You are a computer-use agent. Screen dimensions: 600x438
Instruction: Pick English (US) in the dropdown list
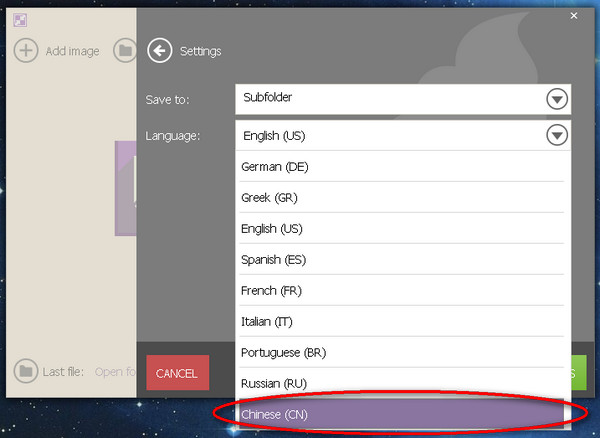402,228
